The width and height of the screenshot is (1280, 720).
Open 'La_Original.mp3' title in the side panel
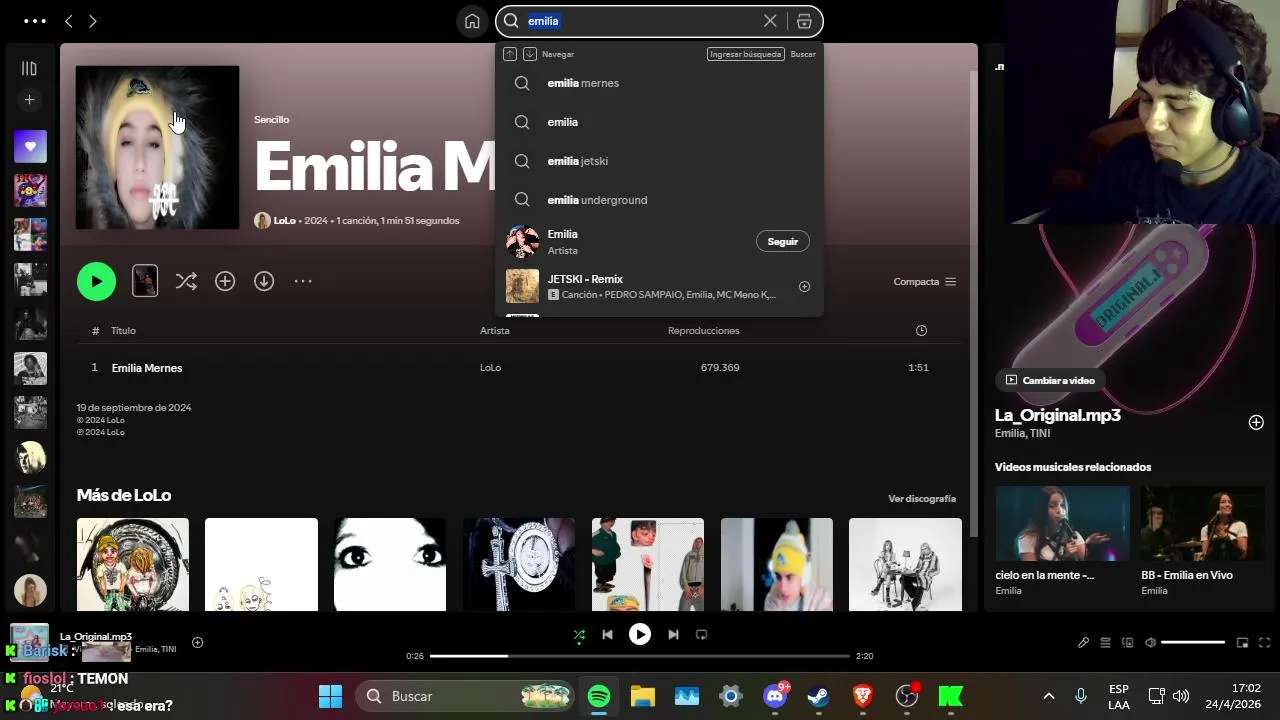point(1058,415)
